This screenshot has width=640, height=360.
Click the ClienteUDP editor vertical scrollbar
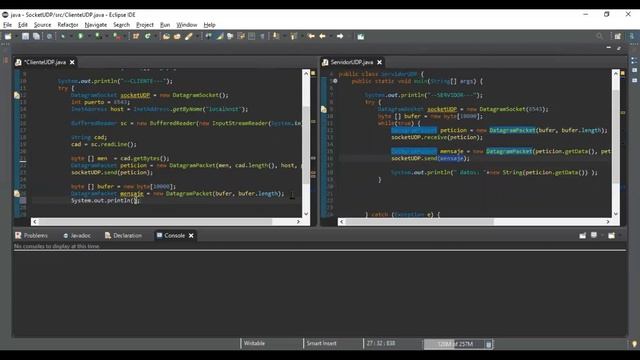point(306,145)
